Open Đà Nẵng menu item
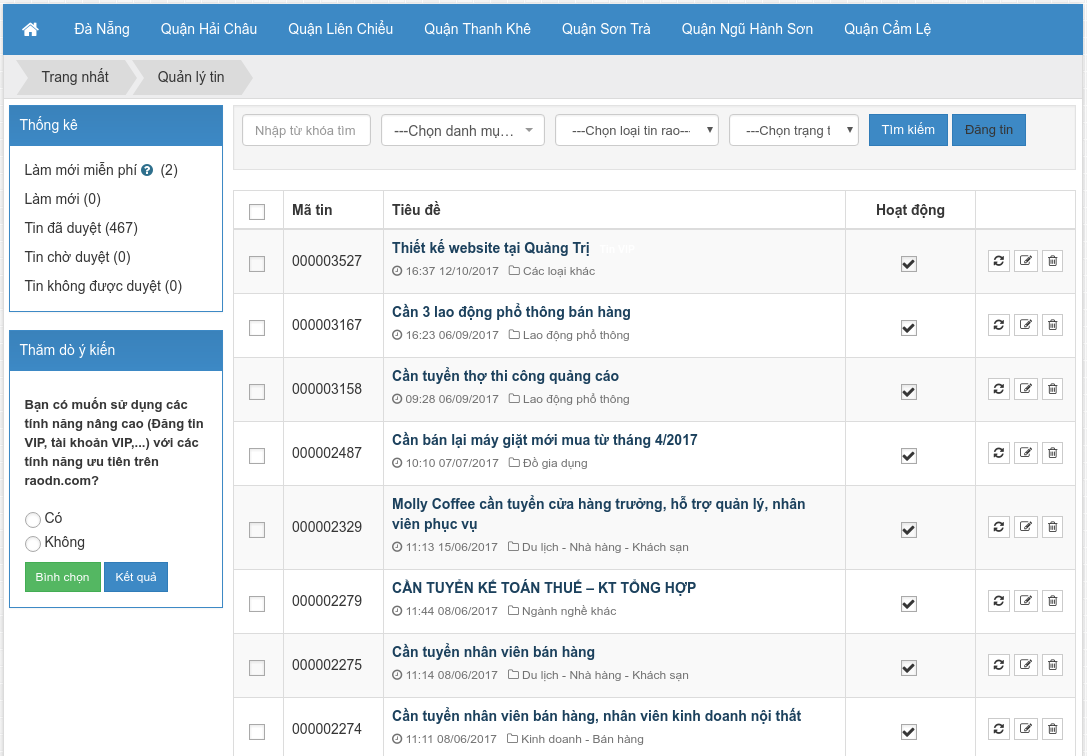Screen dimensions: 1087x756 click(x=102, y=29)
